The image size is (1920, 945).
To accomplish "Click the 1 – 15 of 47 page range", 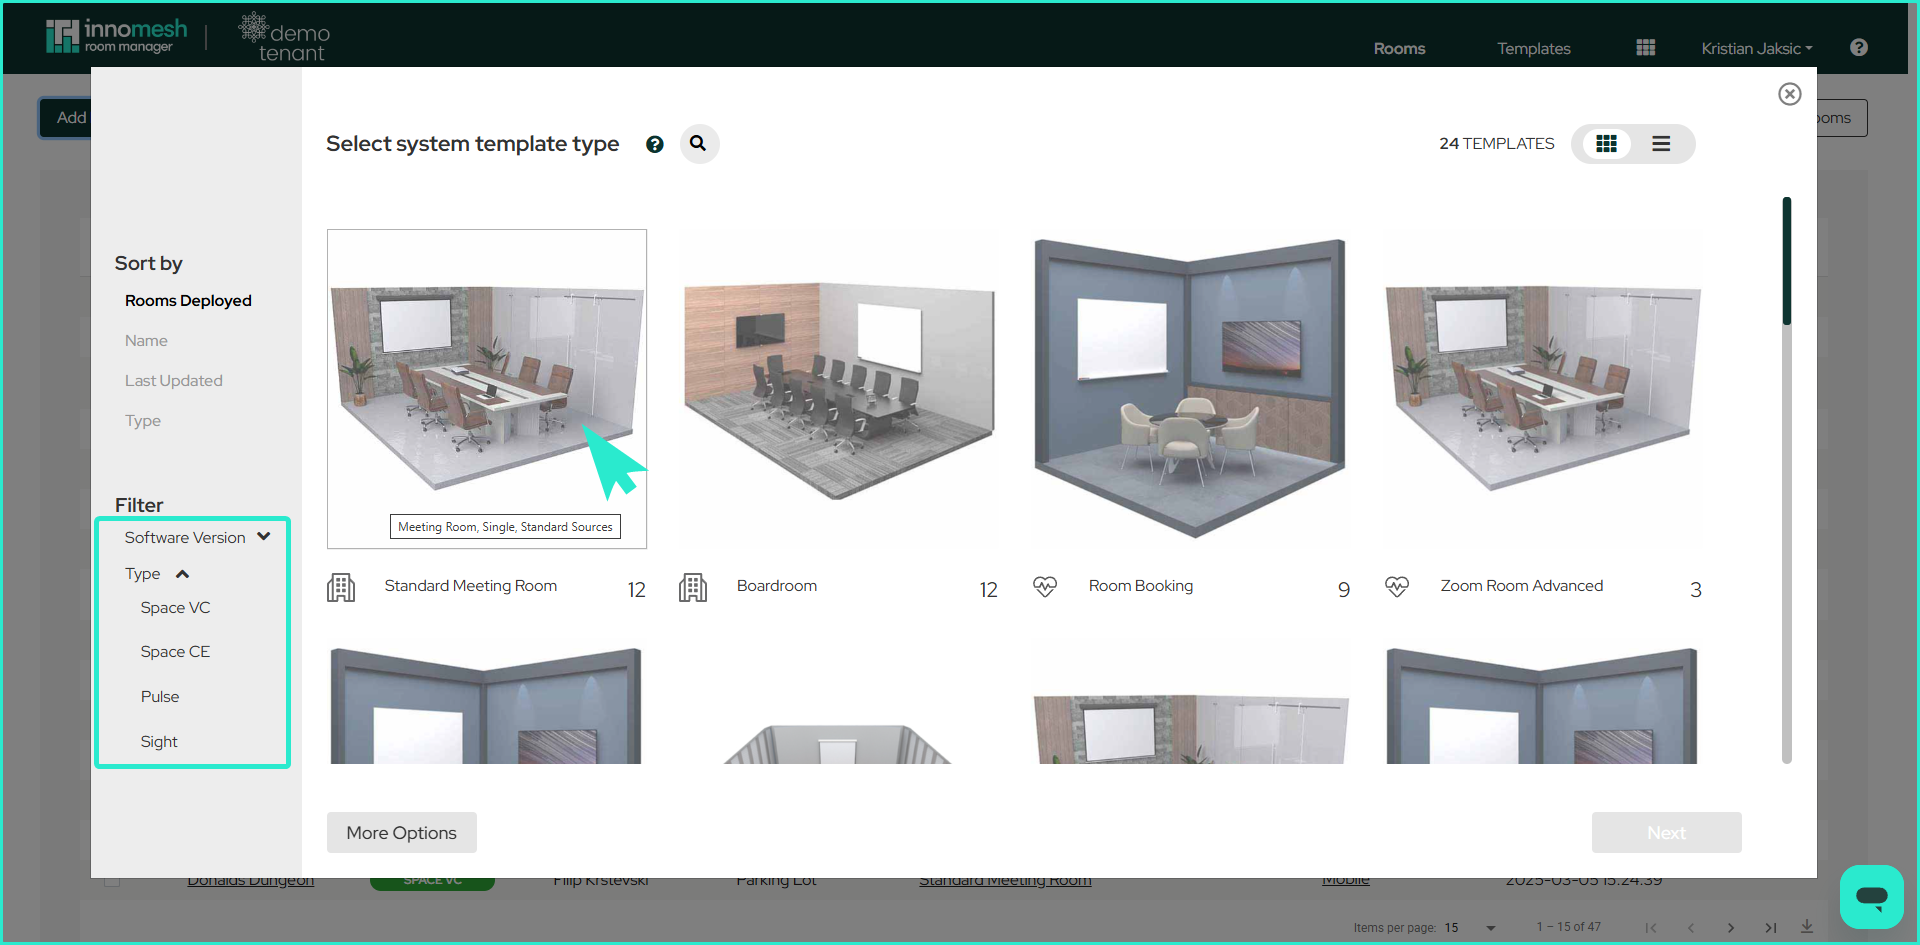I will click(1569, 927).
